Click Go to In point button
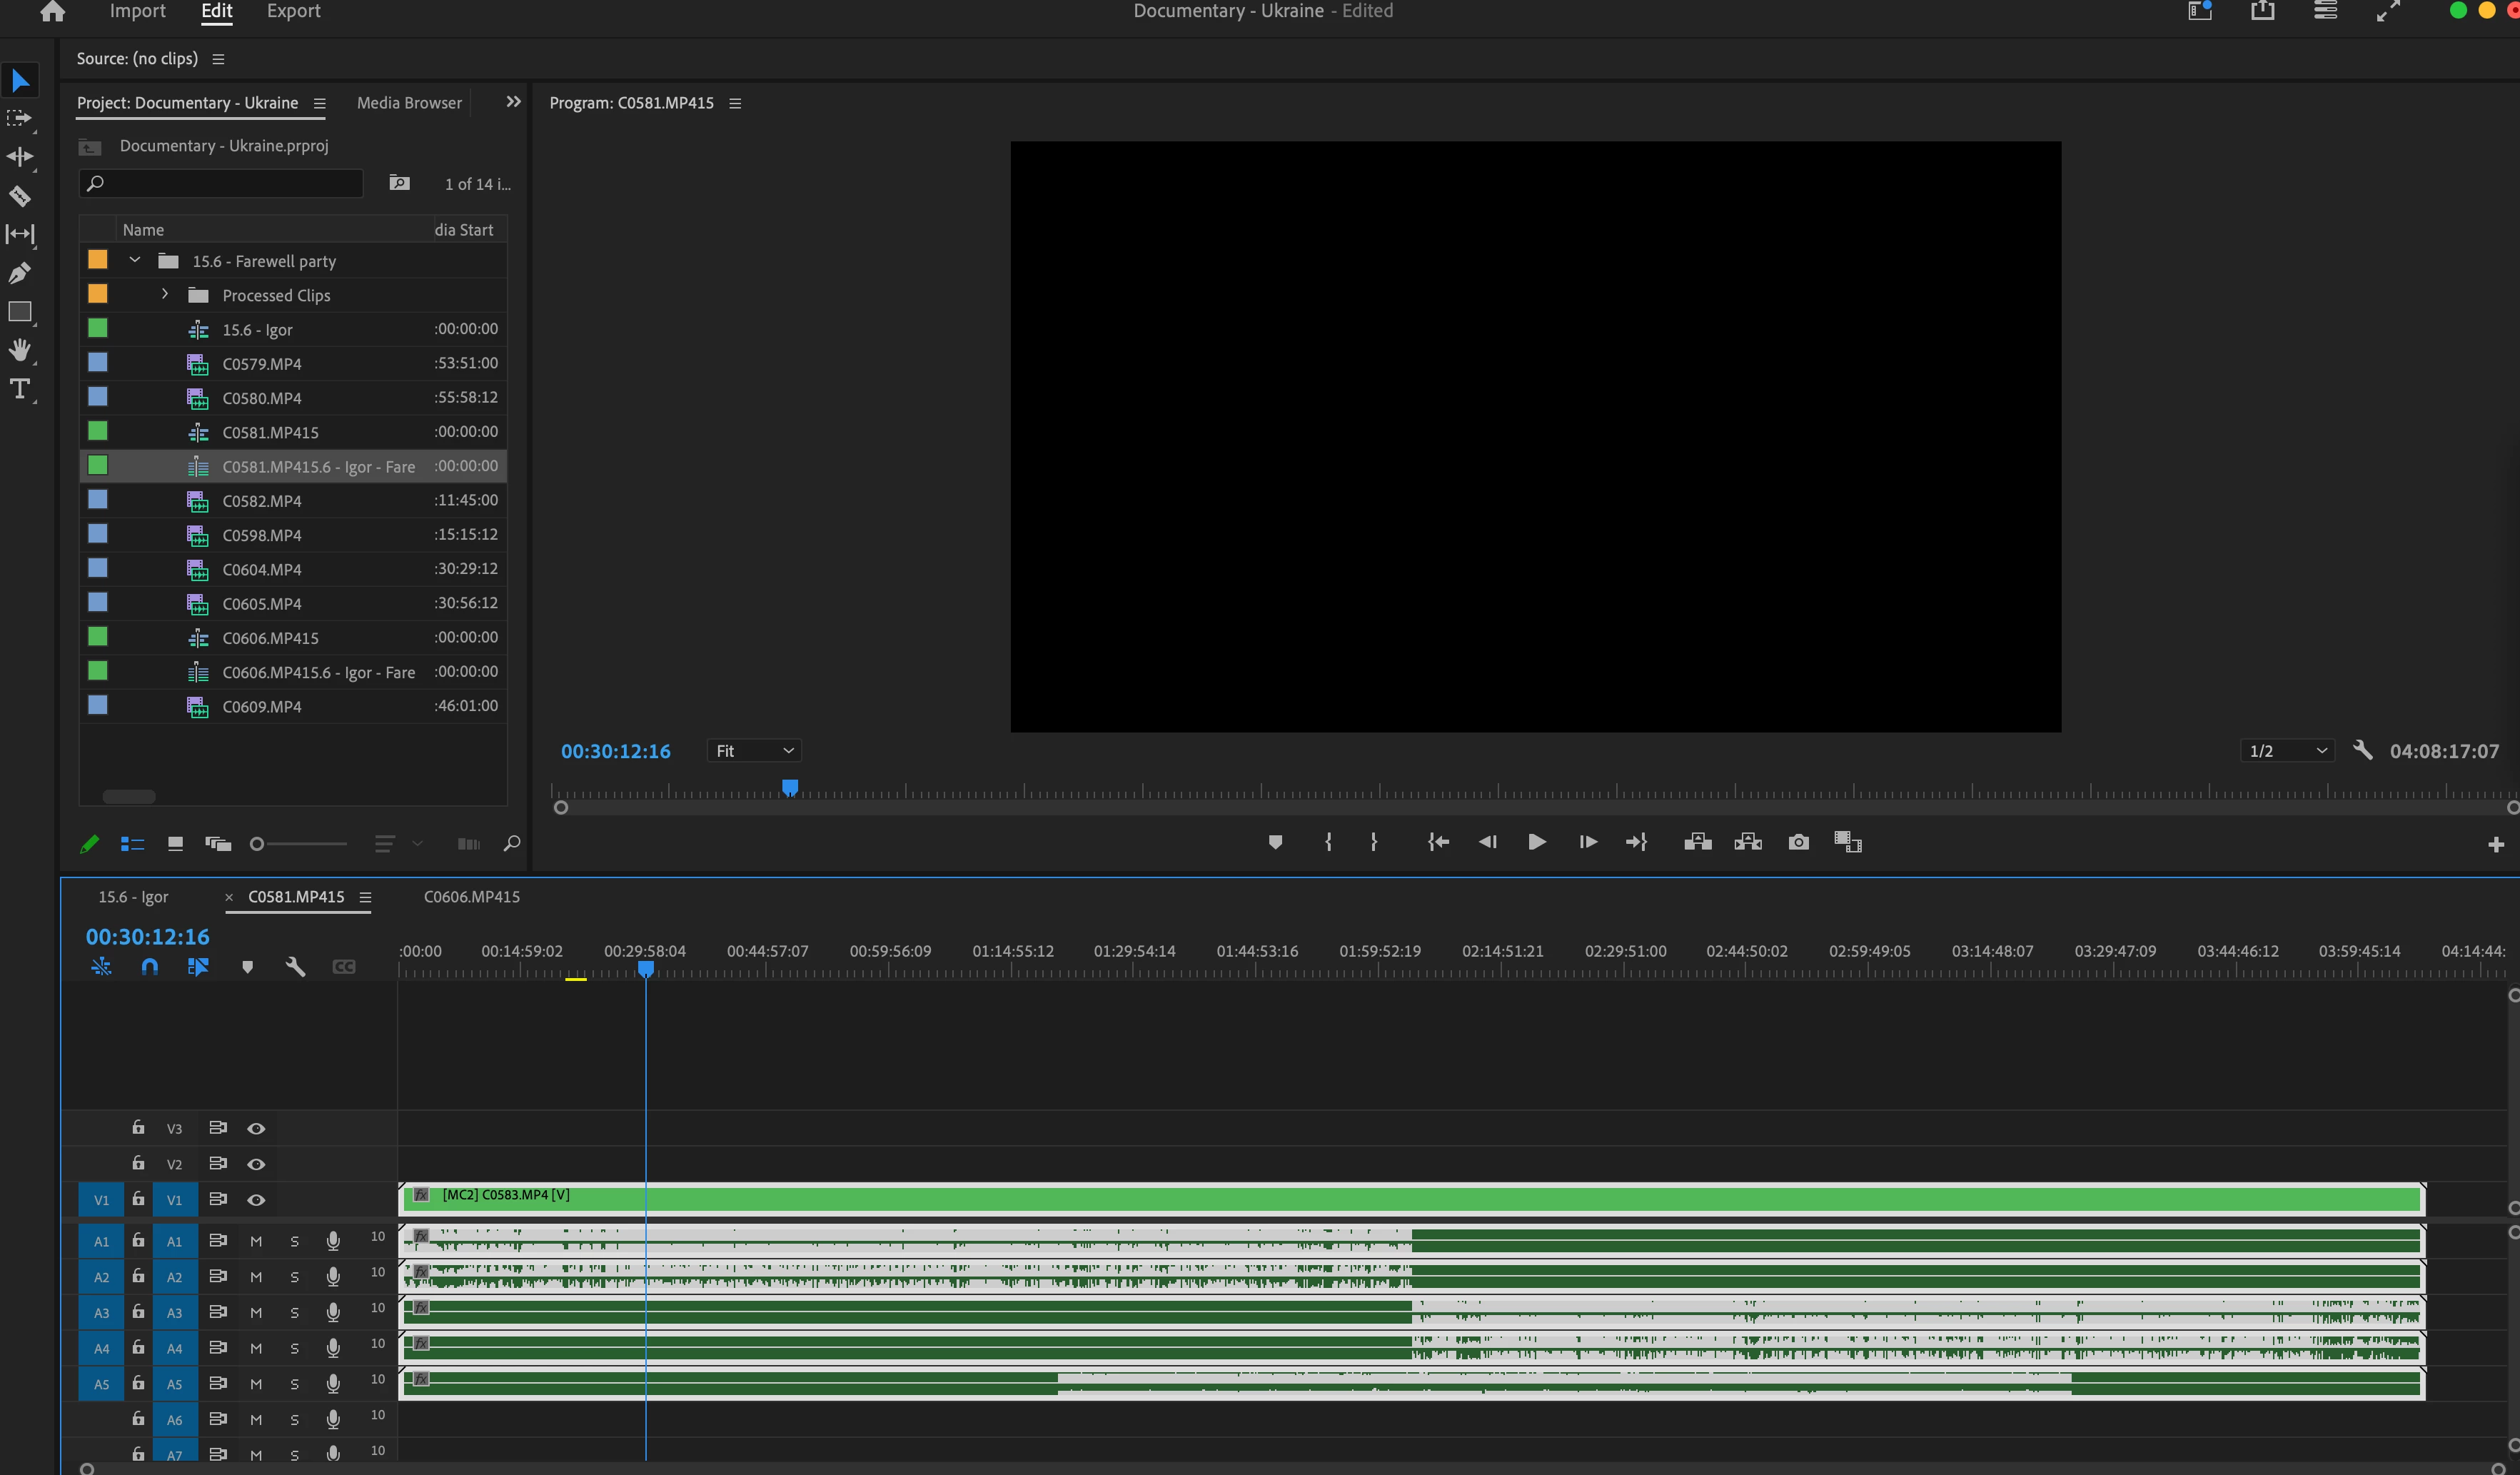The image size is (2520, 1475). pyautogui.click(x=1438, y=842)
